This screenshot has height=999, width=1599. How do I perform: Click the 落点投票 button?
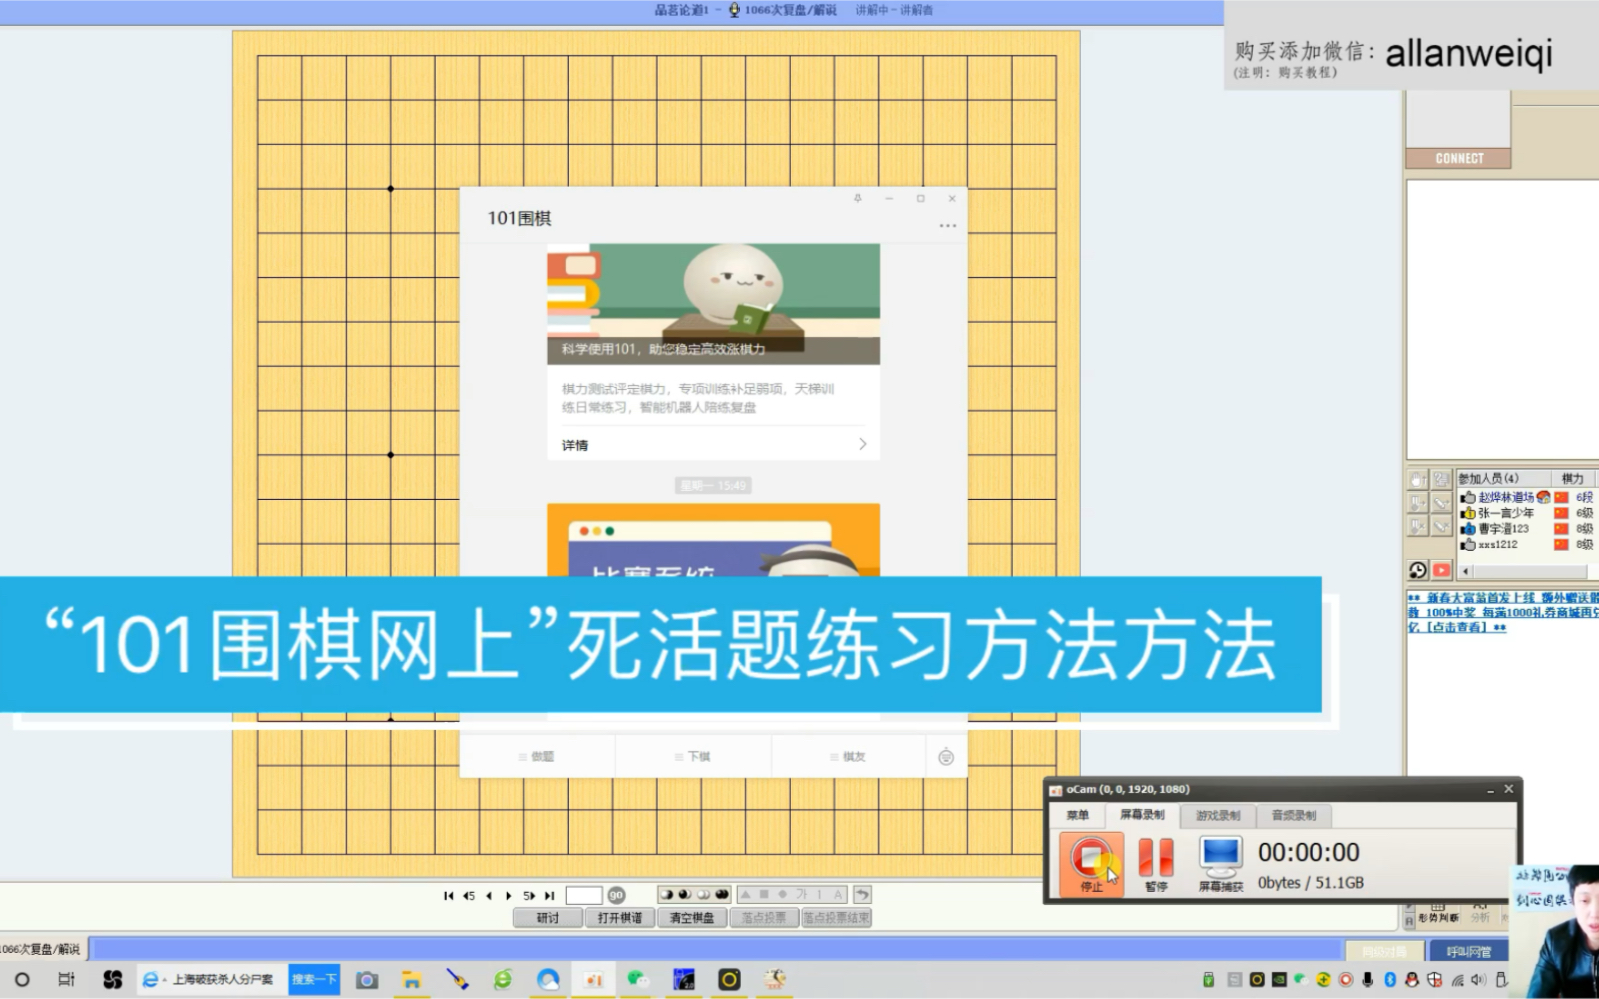click(764, 917)
